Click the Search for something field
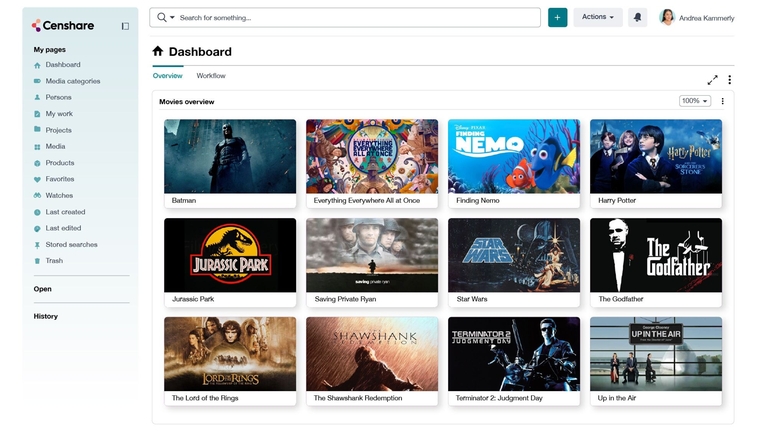This screenshot has height=432, width=768. pyautogui.click(x=345, y=18)
